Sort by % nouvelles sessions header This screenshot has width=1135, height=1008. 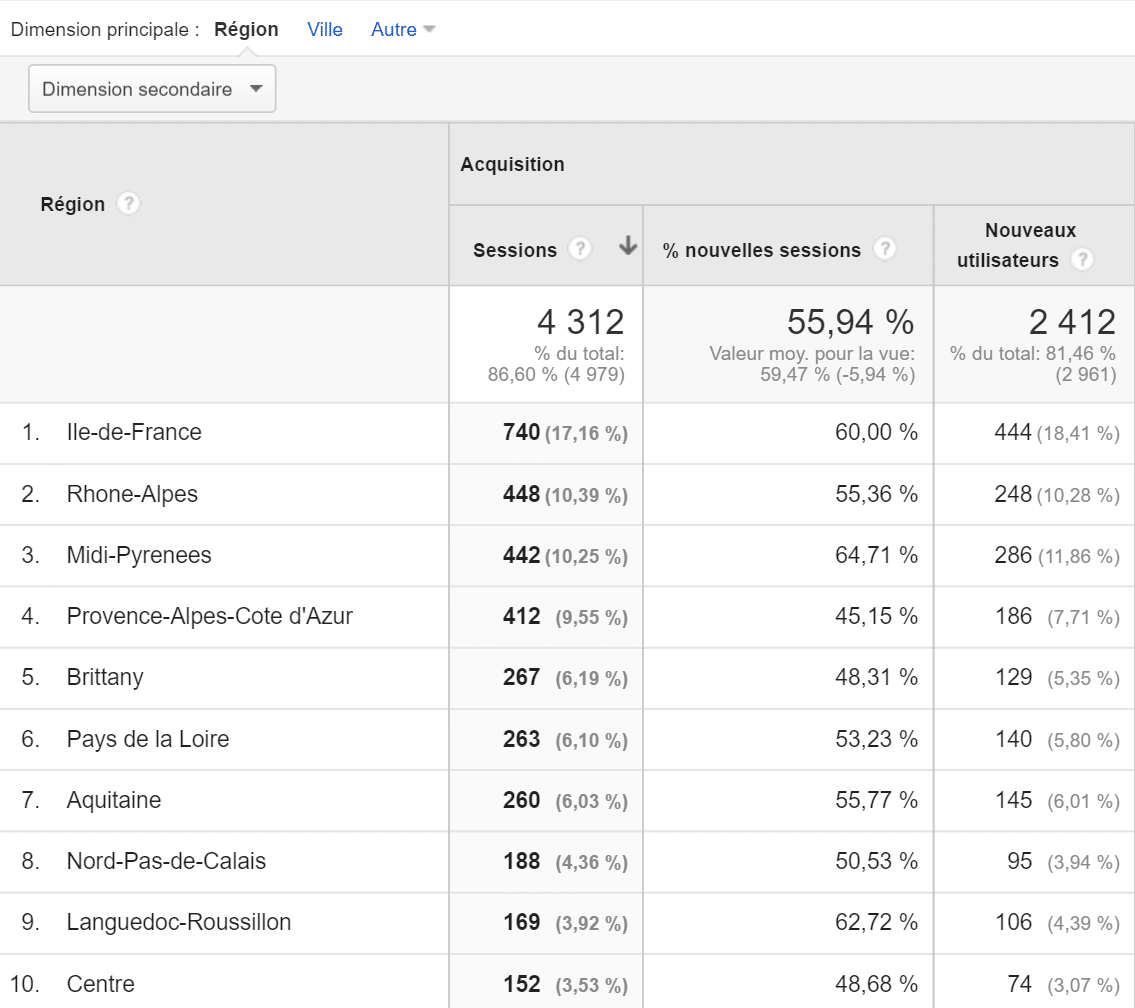click(x=761, y=250)
